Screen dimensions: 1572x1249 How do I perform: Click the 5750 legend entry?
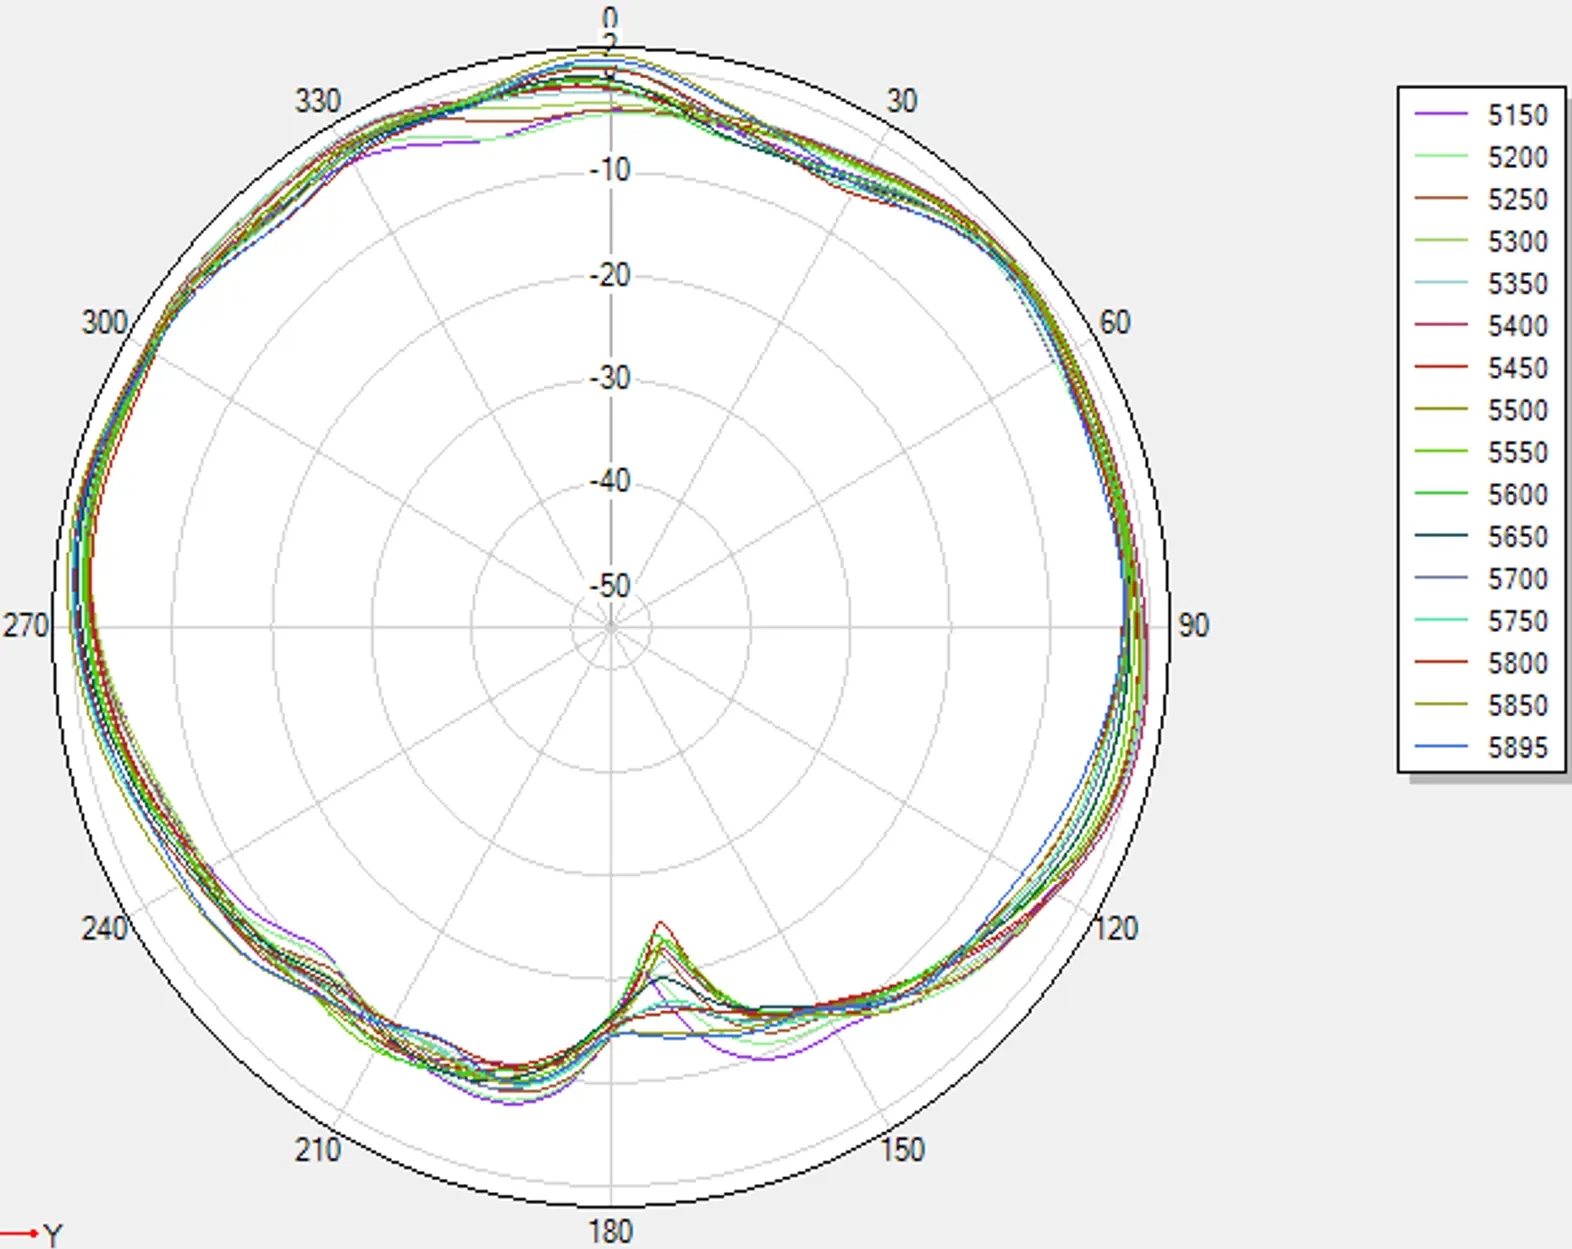click(x=1481, y=620)
